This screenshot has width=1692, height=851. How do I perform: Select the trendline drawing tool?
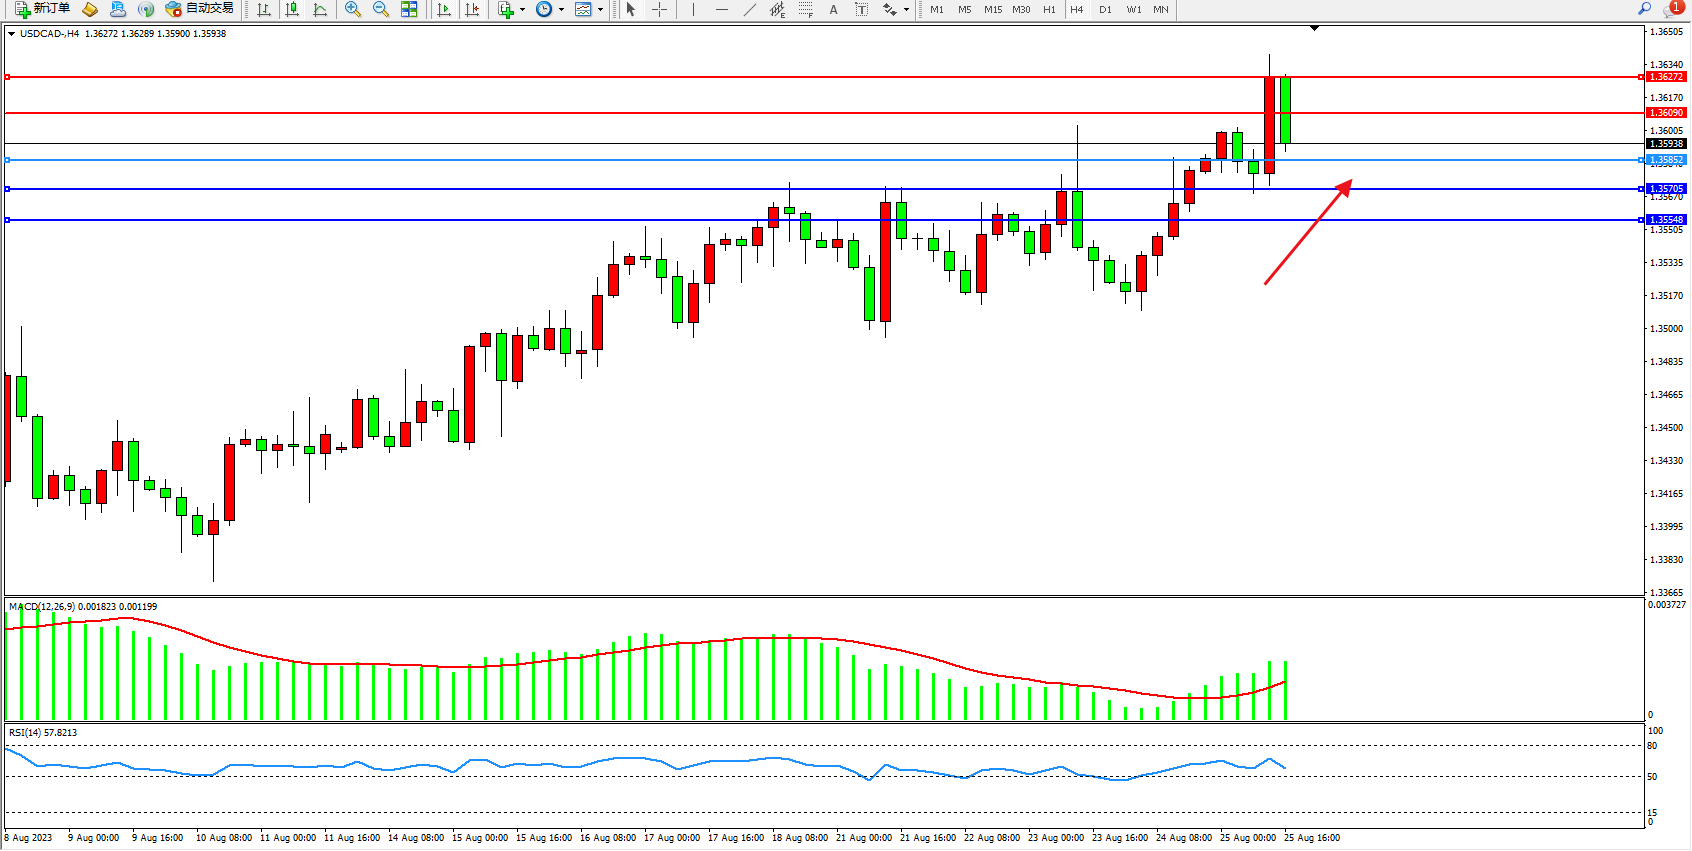tap(749, 9)
